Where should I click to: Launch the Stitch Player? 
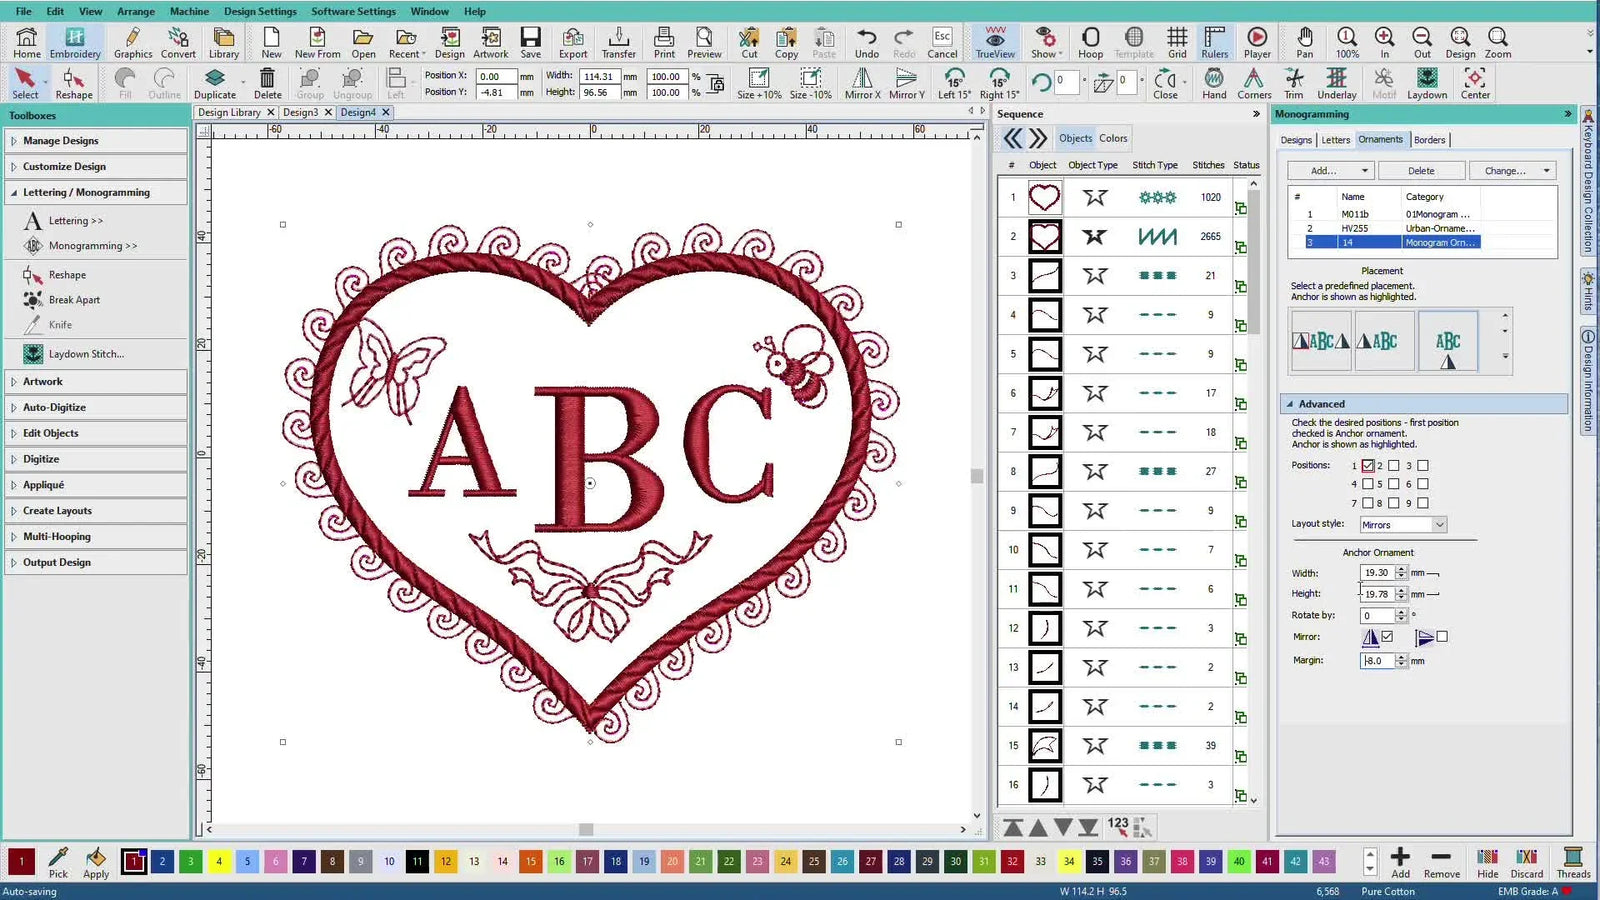[x=1257, y=42]
